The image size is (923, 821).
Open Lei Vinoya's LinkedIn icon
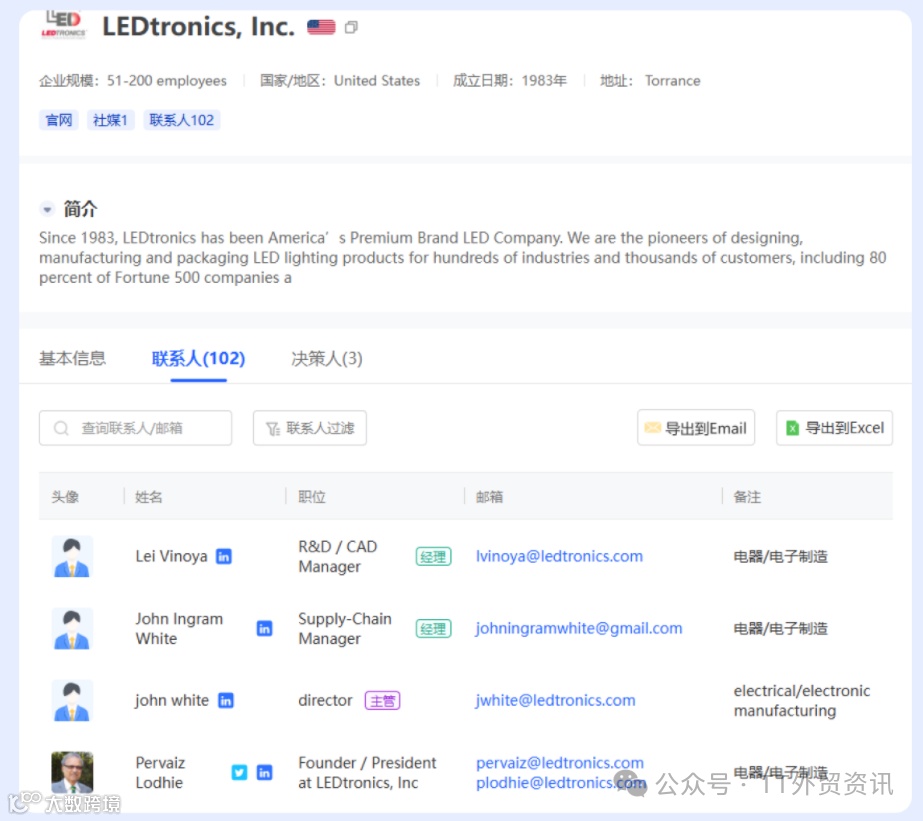tap(224, 556)
